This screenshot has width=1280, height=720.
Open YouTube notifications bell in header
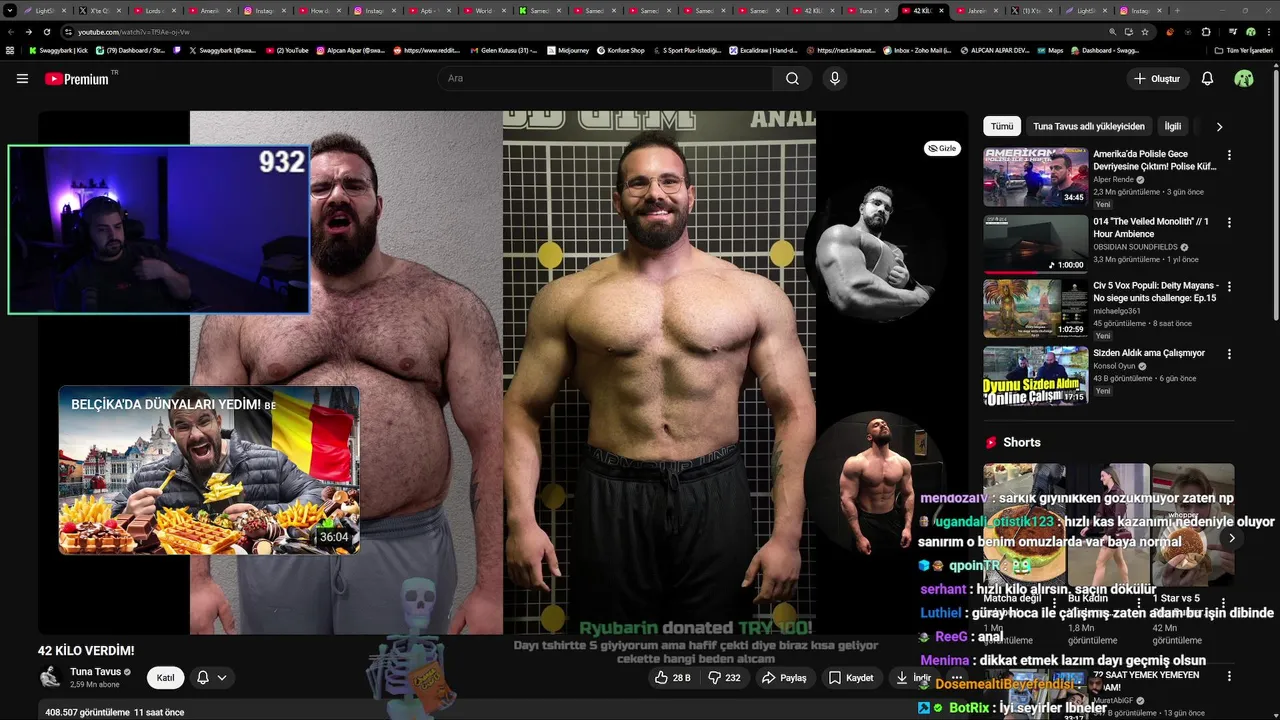point(1207,78)
